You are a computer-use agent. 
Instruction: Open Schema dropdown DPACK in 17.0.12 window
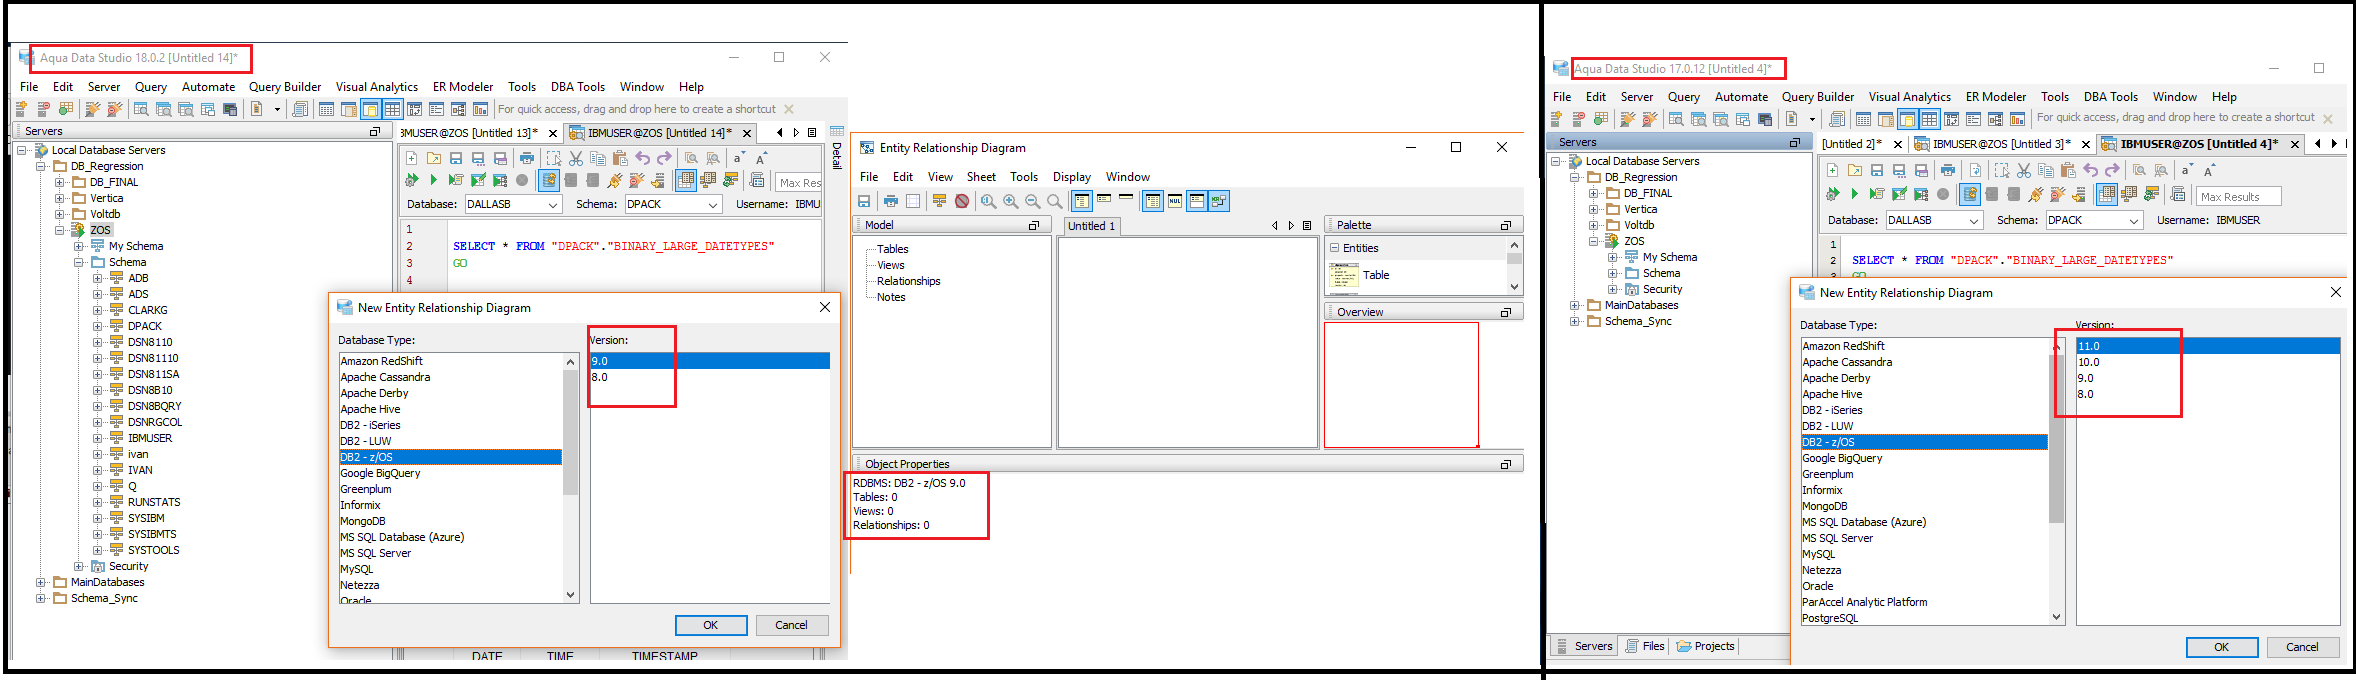pyautogui.click(x=2094, y=220)
